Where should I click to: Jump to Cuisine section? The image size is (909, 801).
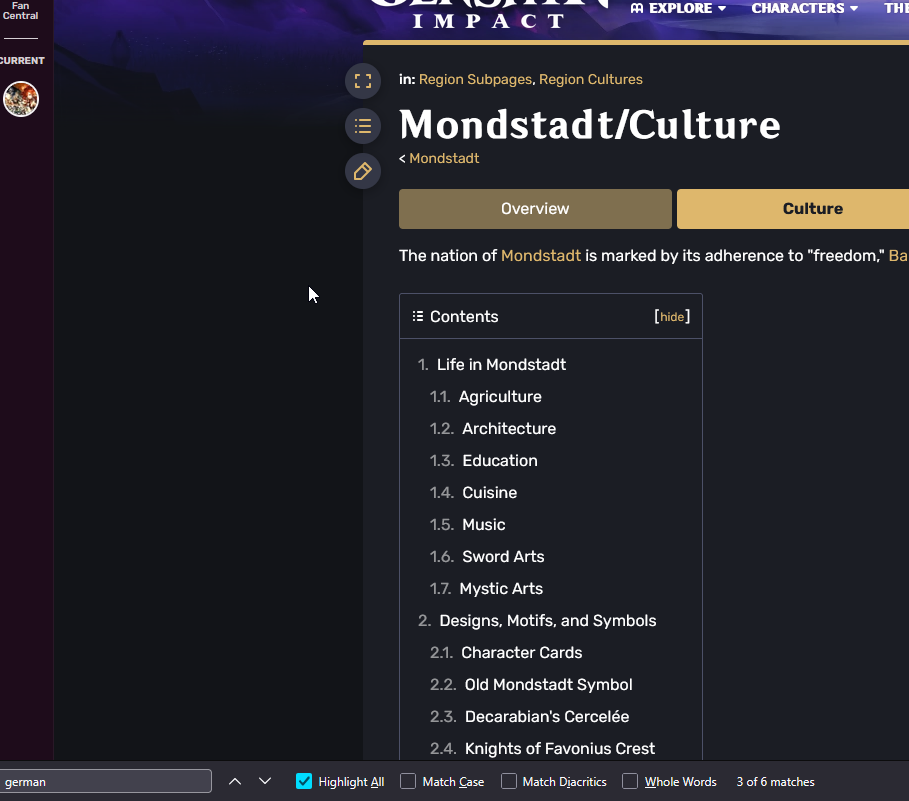click(489, 493)
